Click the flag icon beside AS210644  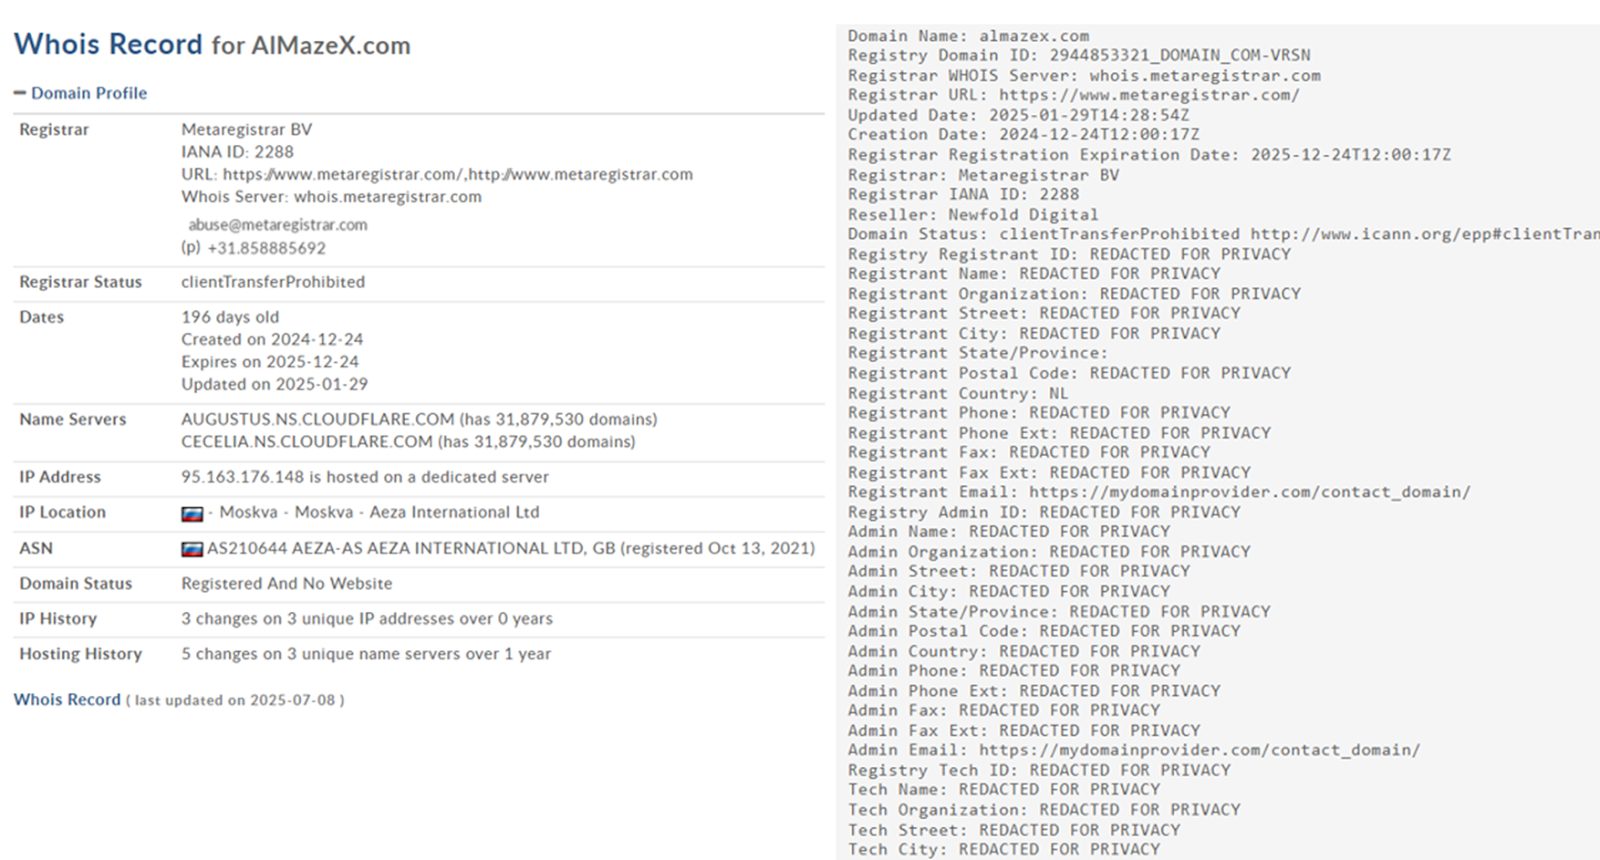[192, 549]
